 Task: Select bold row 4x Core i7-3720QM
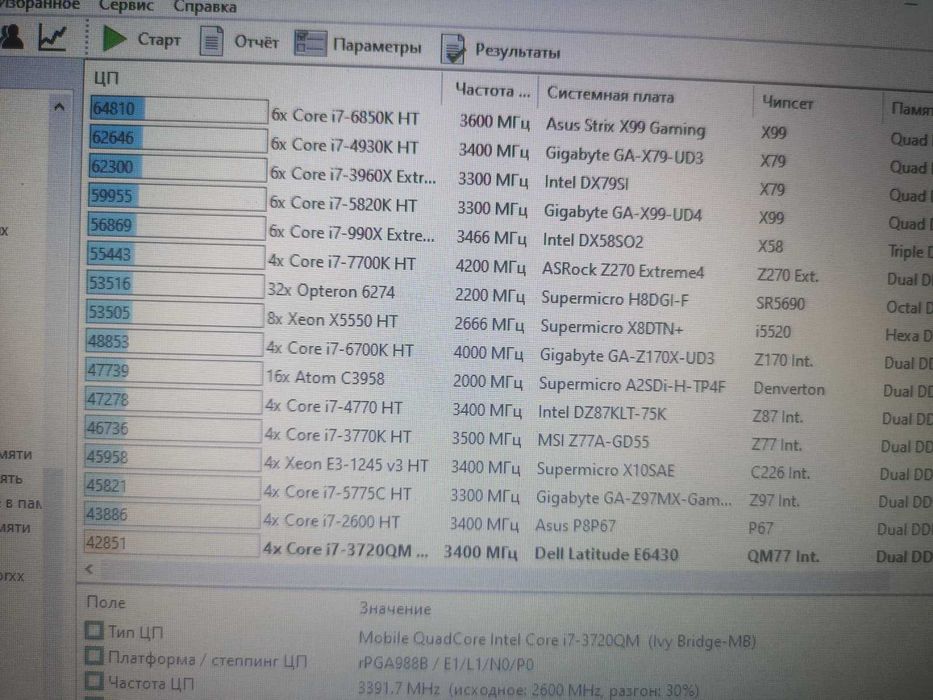pos(345,549)
